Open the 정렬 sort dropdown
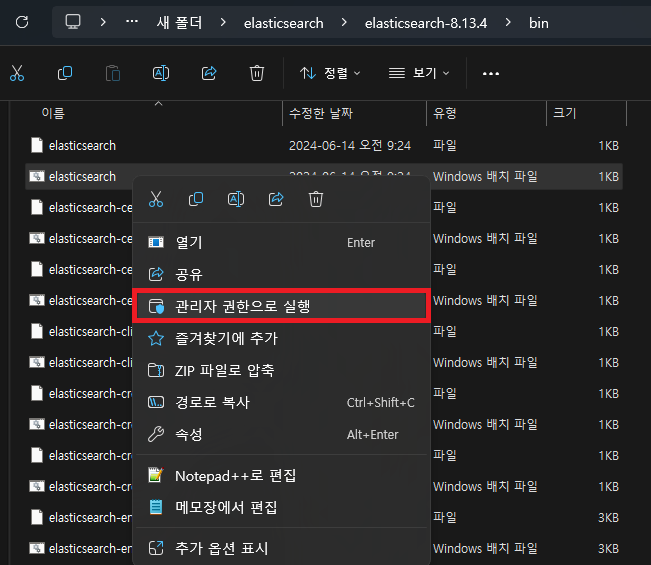The image size is (651, 565). [x=330, y=73]
